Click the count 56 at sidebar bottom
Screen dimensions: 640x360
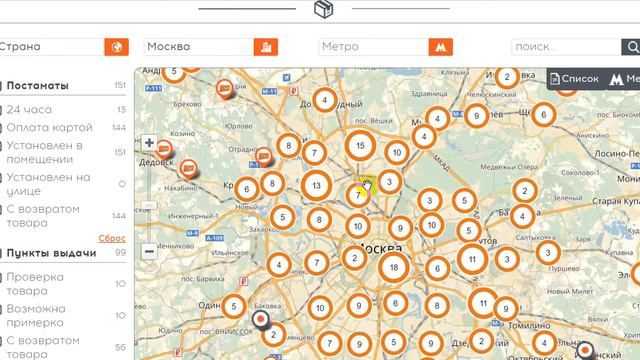(x=120, y=347)
